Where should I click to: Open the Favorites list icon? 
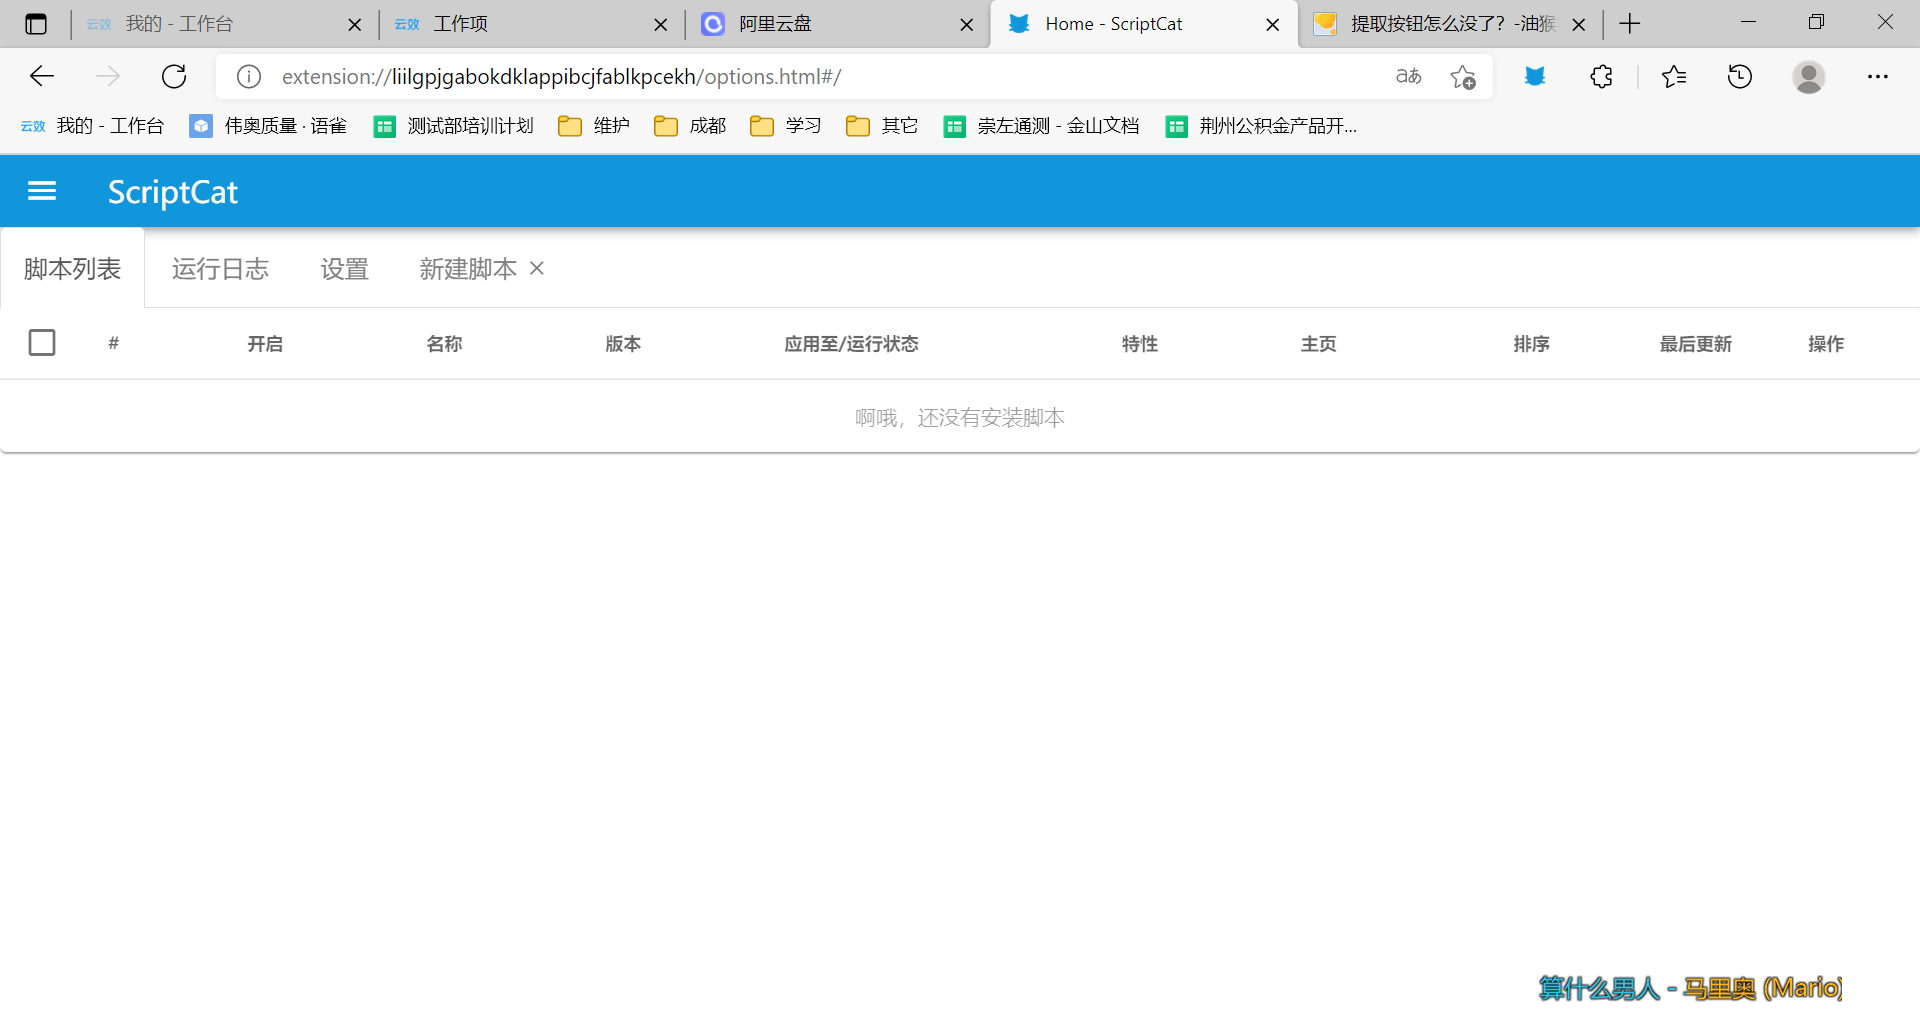1674,76
